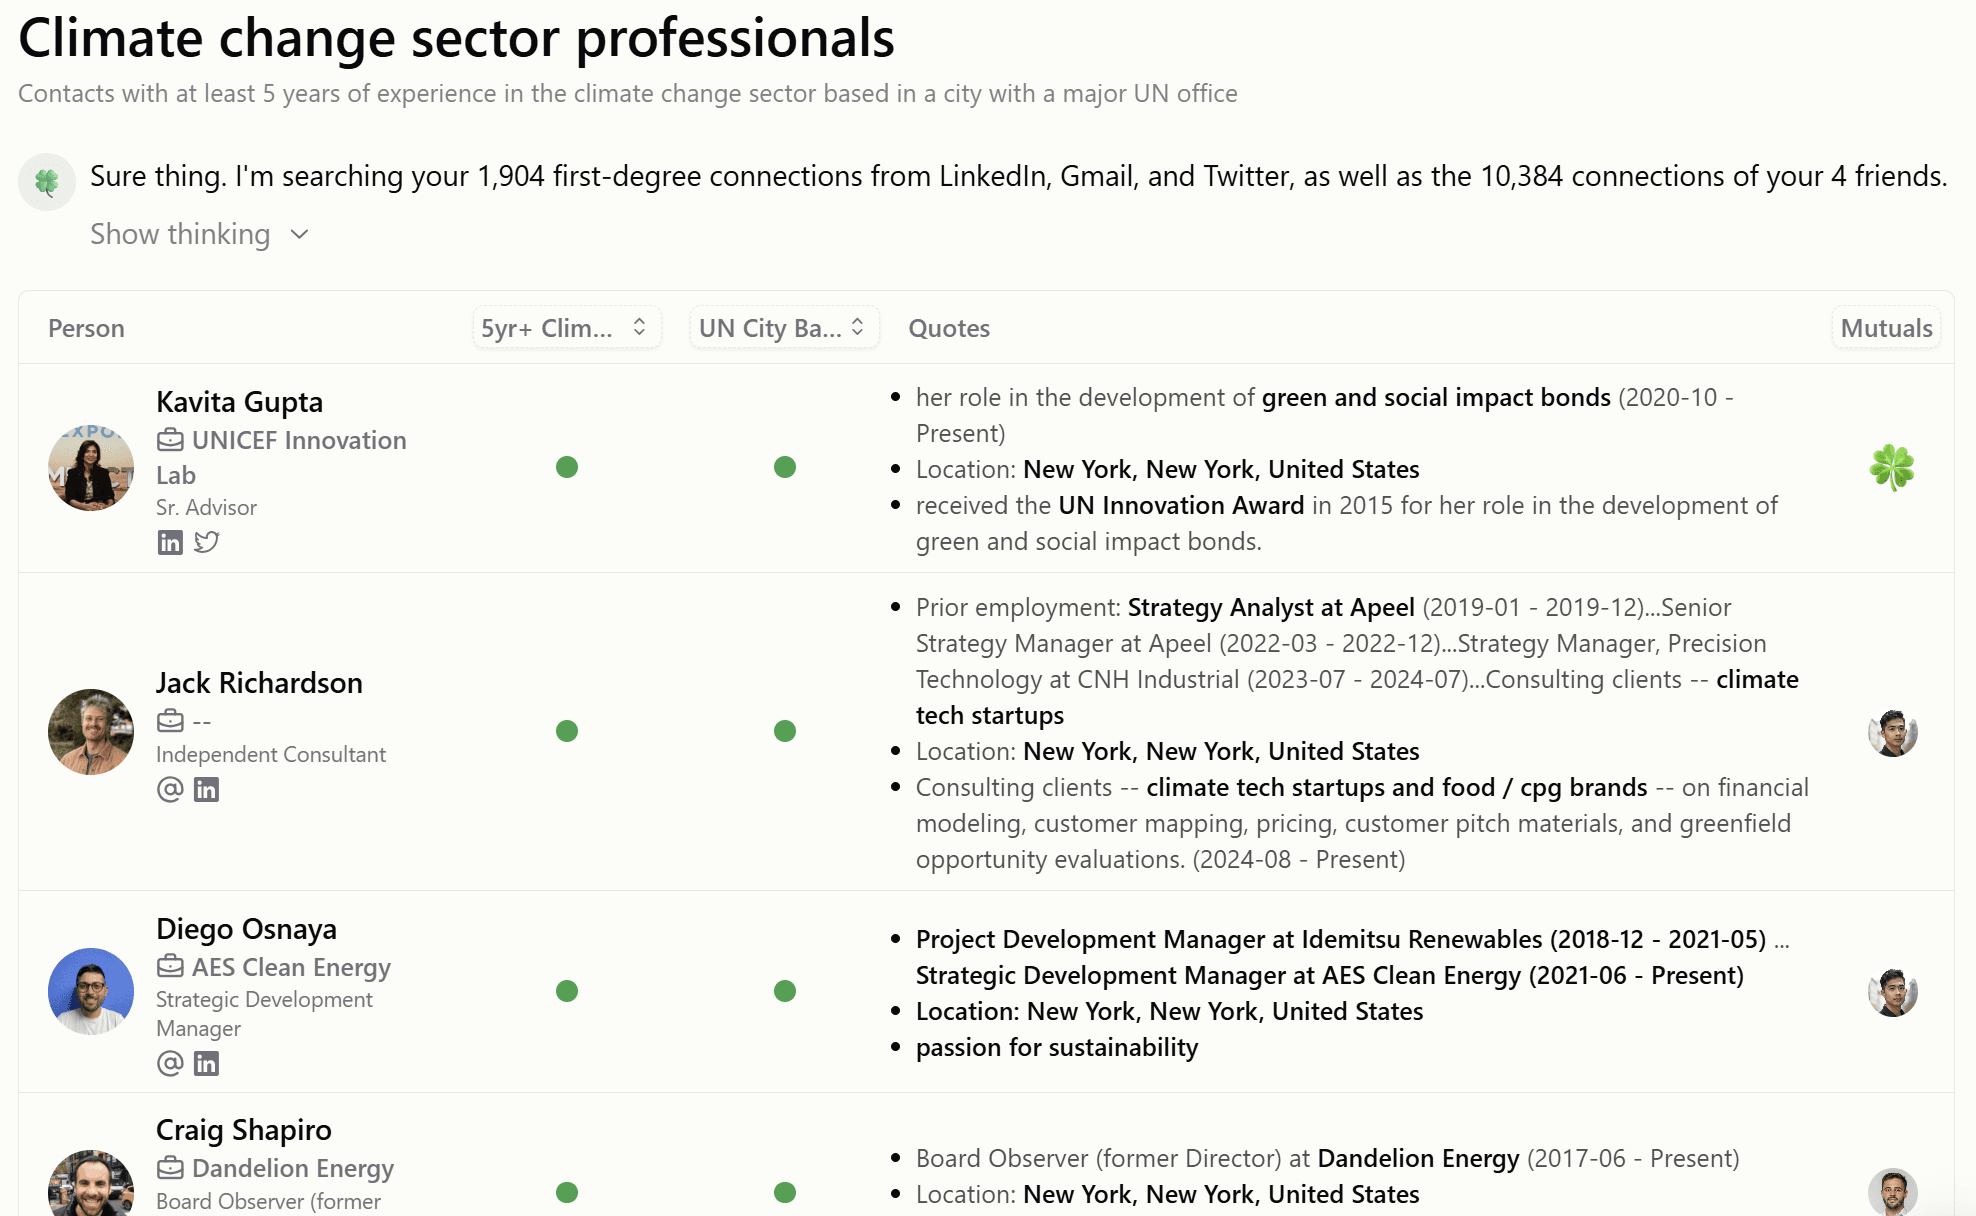Click Diego Osnaya's New York location quote
Screen dimensions: 1976x1216
pos(1169,1012)
